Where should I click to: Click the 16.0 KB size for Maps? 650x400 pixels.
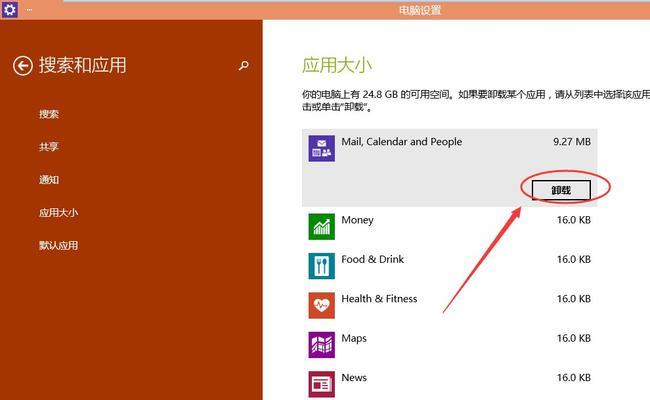point(574,338)
